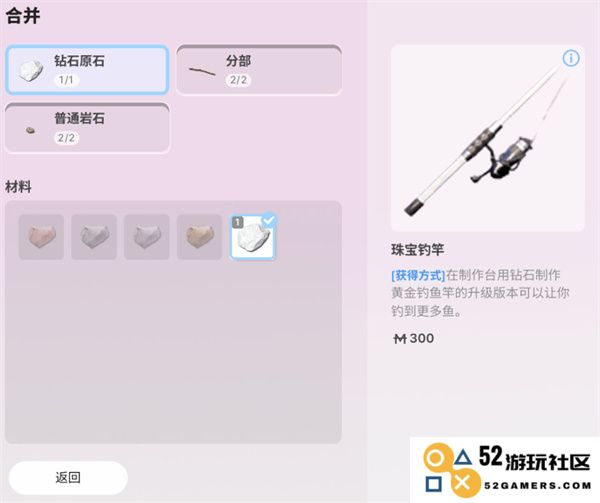Click the 1/1 quantity badge on 钻石原石
This screenshot has height=503, width=600.
click(66, 80)
